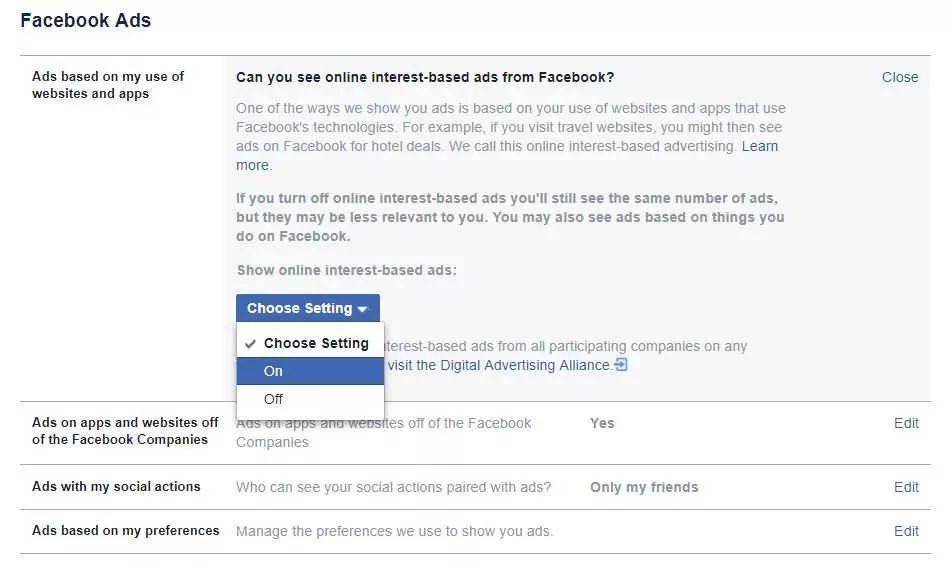
Task: Click the Ads based on my use of websites label
Action: pyautogui.click(x=108, y=85)
